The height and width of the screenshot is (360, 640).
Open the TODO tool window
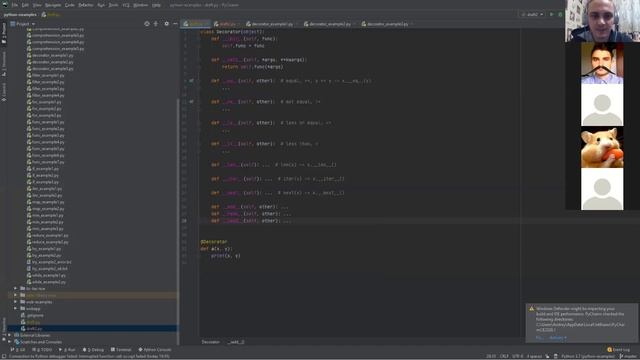point(42,350)
